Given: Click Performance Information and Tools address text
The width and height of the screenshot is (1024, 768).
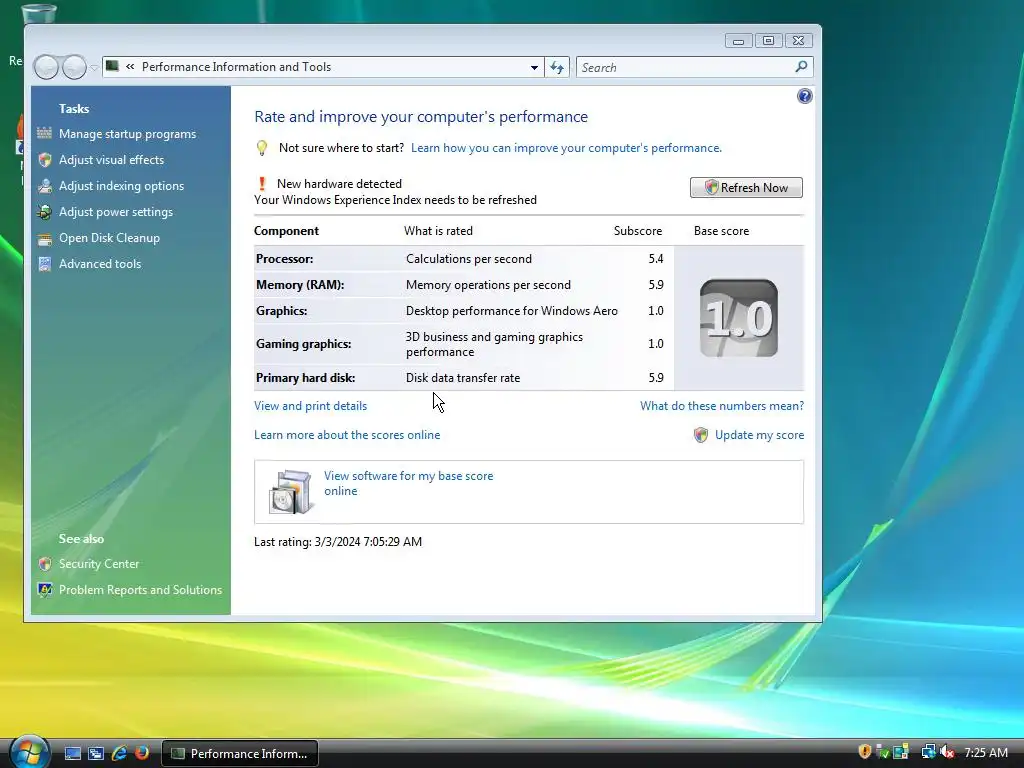Looking at the screenshot, I should tap(236, 67).
